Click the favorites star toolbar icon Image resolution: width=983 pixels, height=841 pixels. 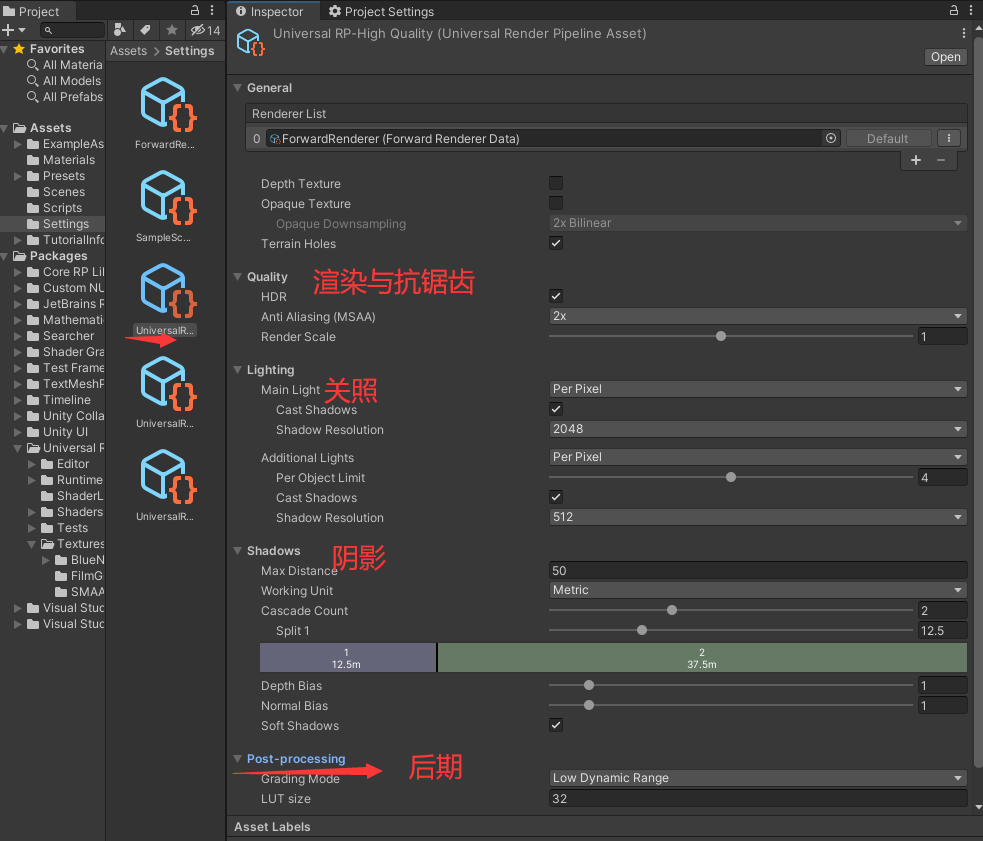172,30
